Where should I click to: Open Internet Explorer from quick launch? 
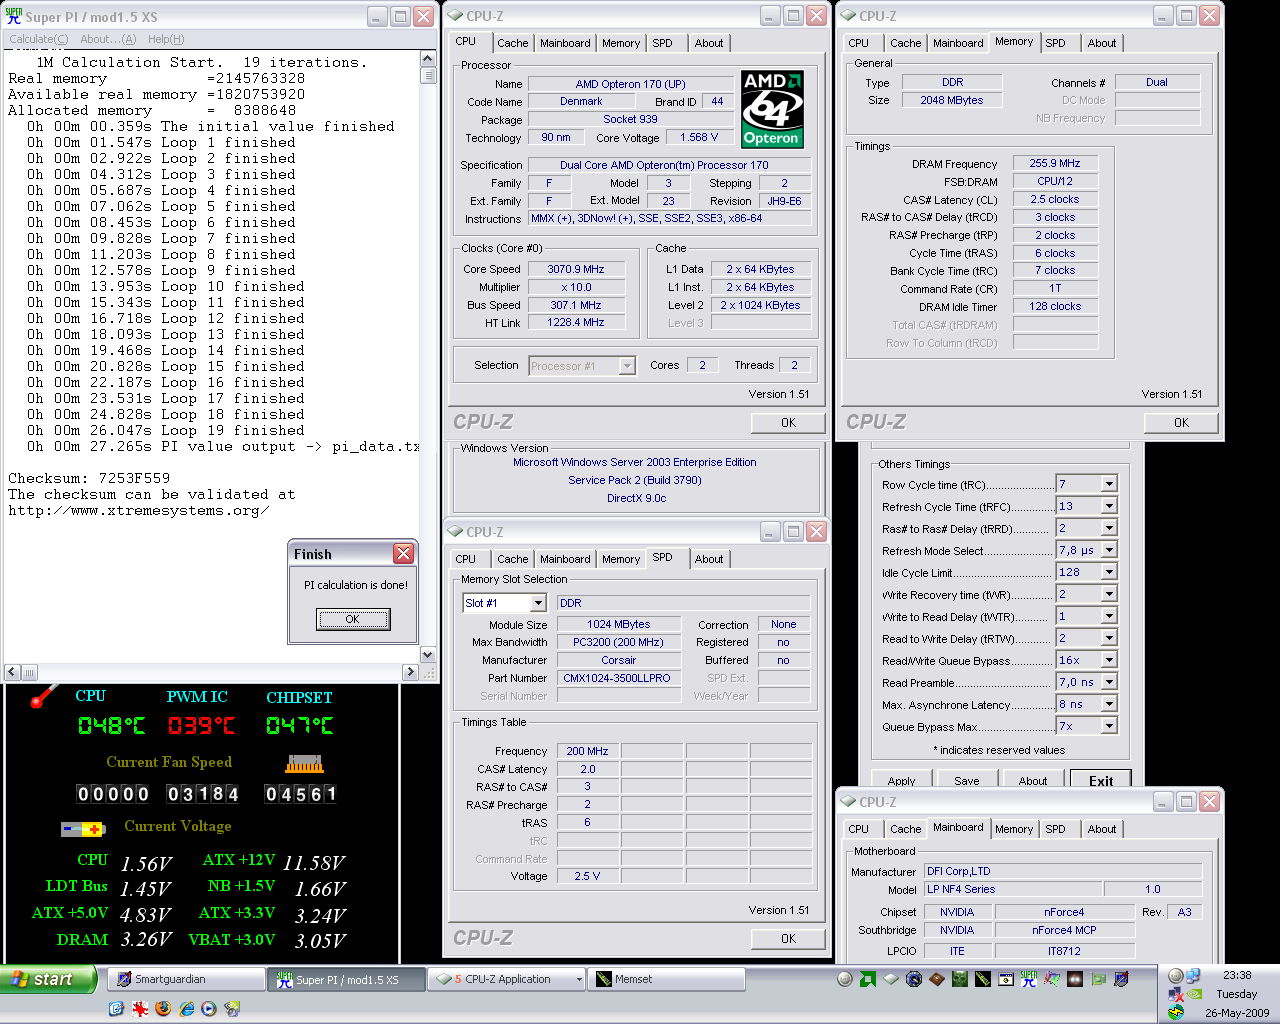pyautogui.click(x=186, y=1009)
